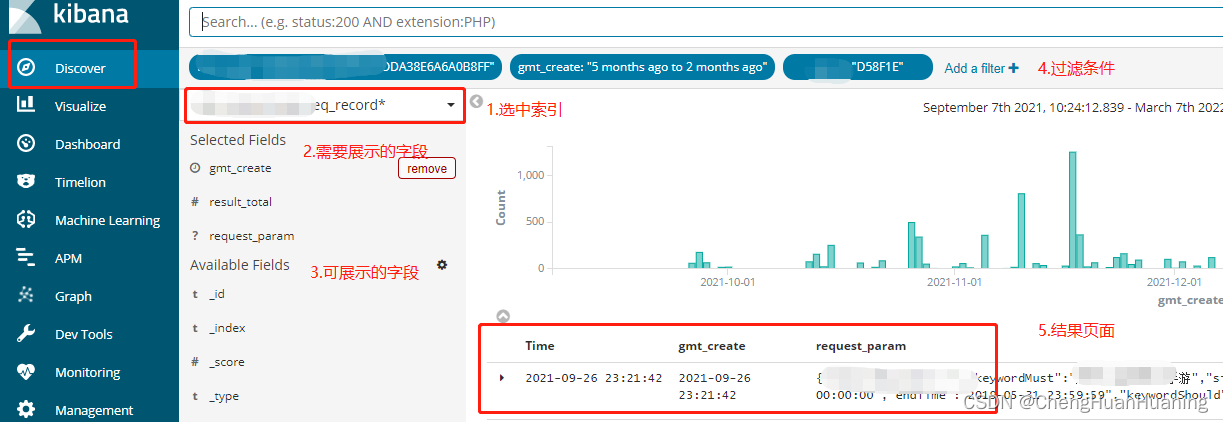Click the number type icon beside result_total
This screenshot has height=422, width=1223.
pyautogui.click(x=195, y=202)
